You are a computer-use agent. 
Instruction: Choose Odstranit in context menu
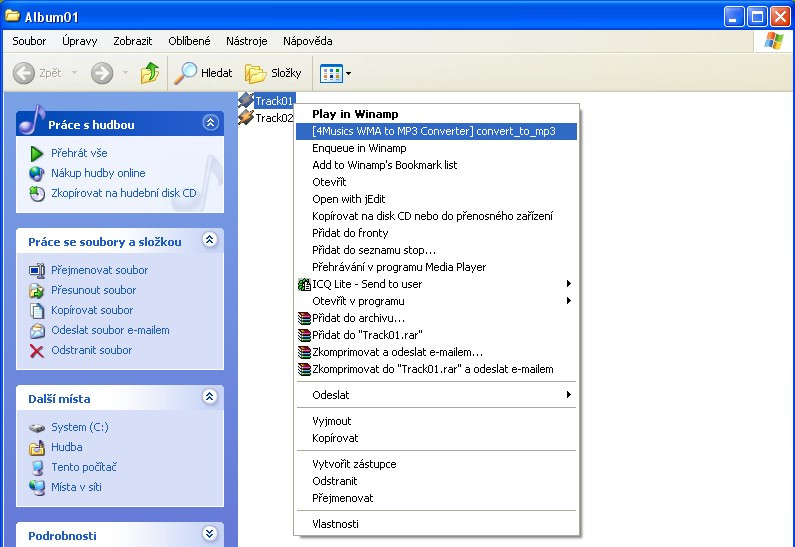tap(436, 481)
